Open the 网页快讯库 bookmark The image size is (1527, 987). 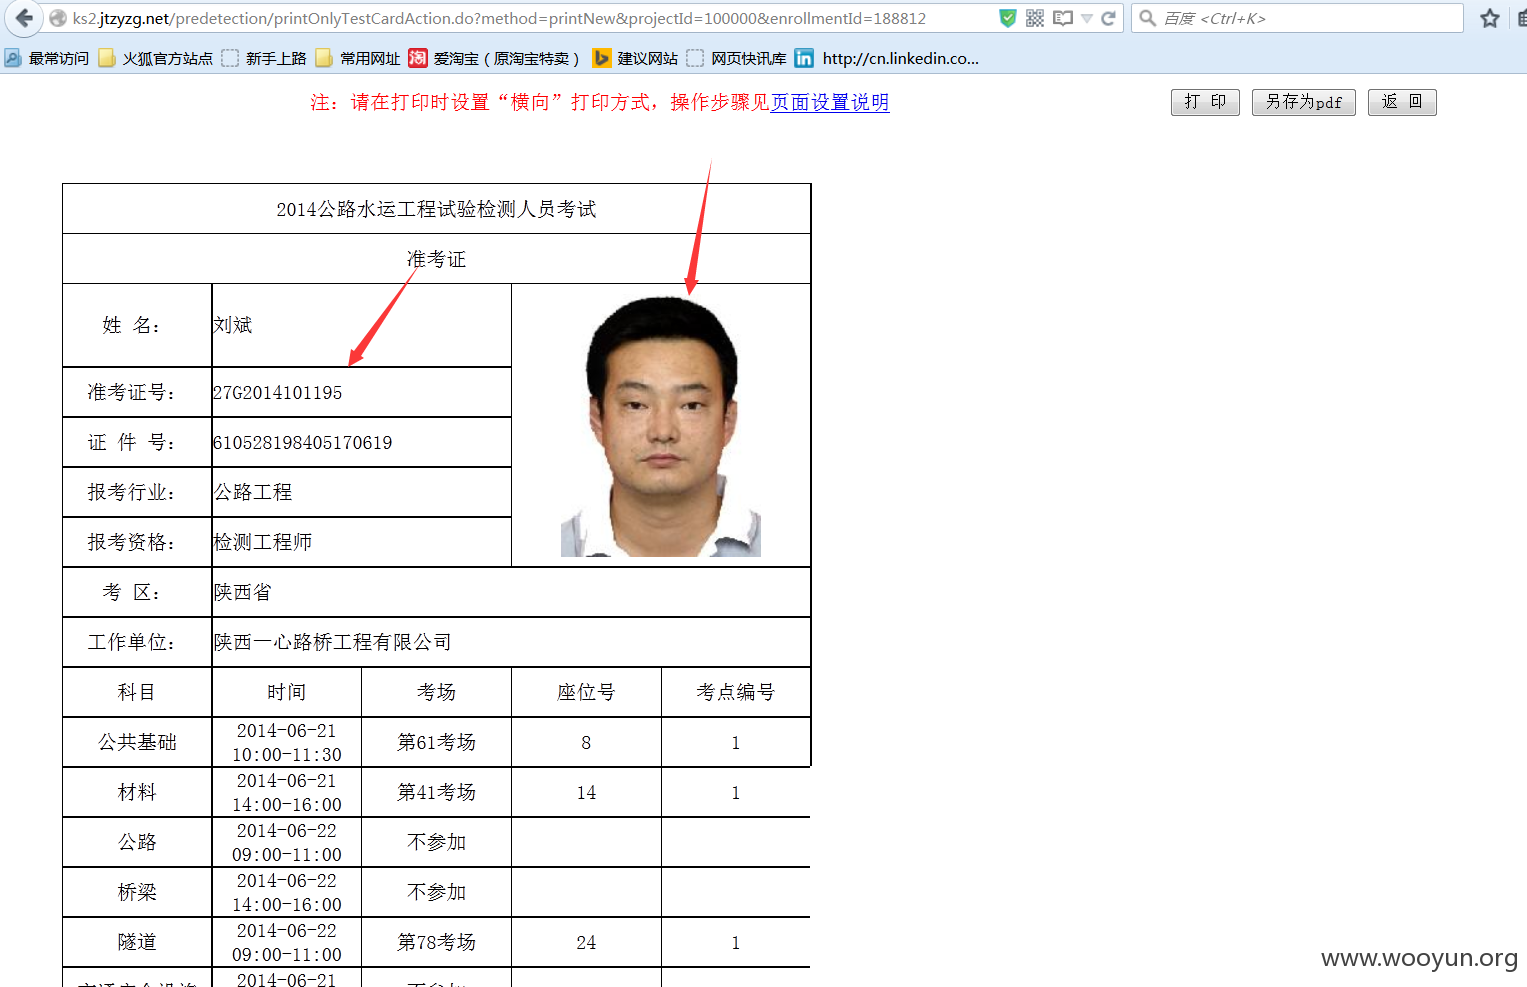coord(737,58)
